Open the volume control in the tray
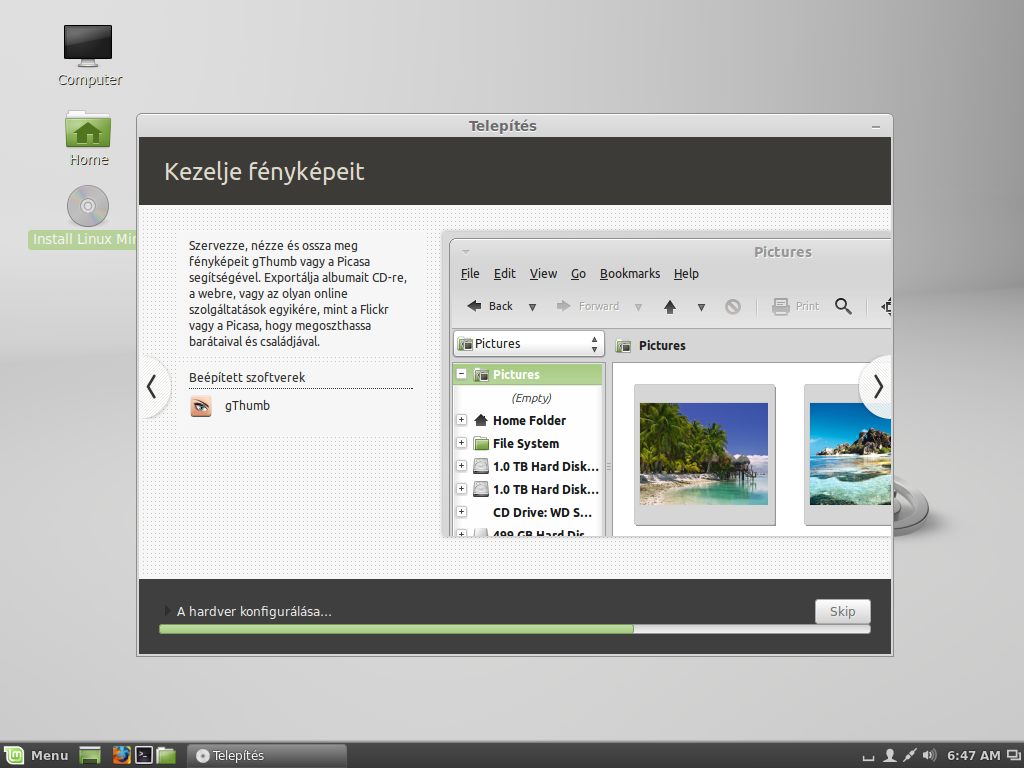Viewport: 1024px width, 768px height. [929, 755]
